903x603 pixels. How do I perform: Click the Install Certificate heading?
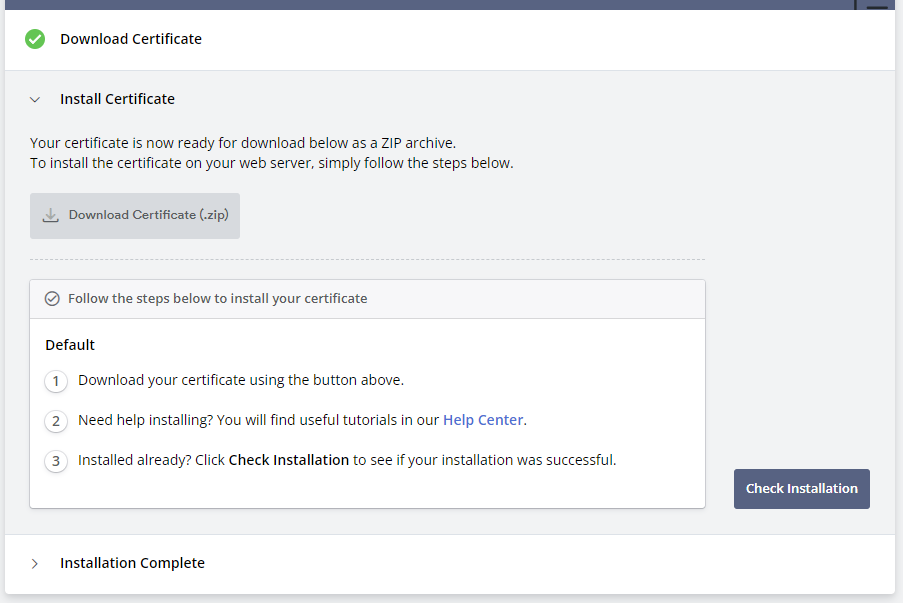pyautogui.click(x=117, y=99)
